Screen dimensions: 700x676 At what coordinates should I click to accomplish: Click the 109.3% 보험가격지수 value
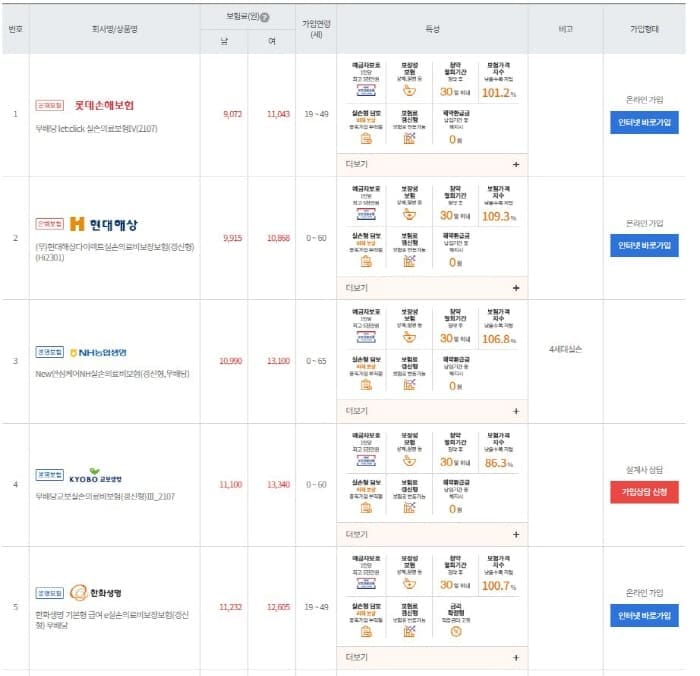tap(499, 217)
